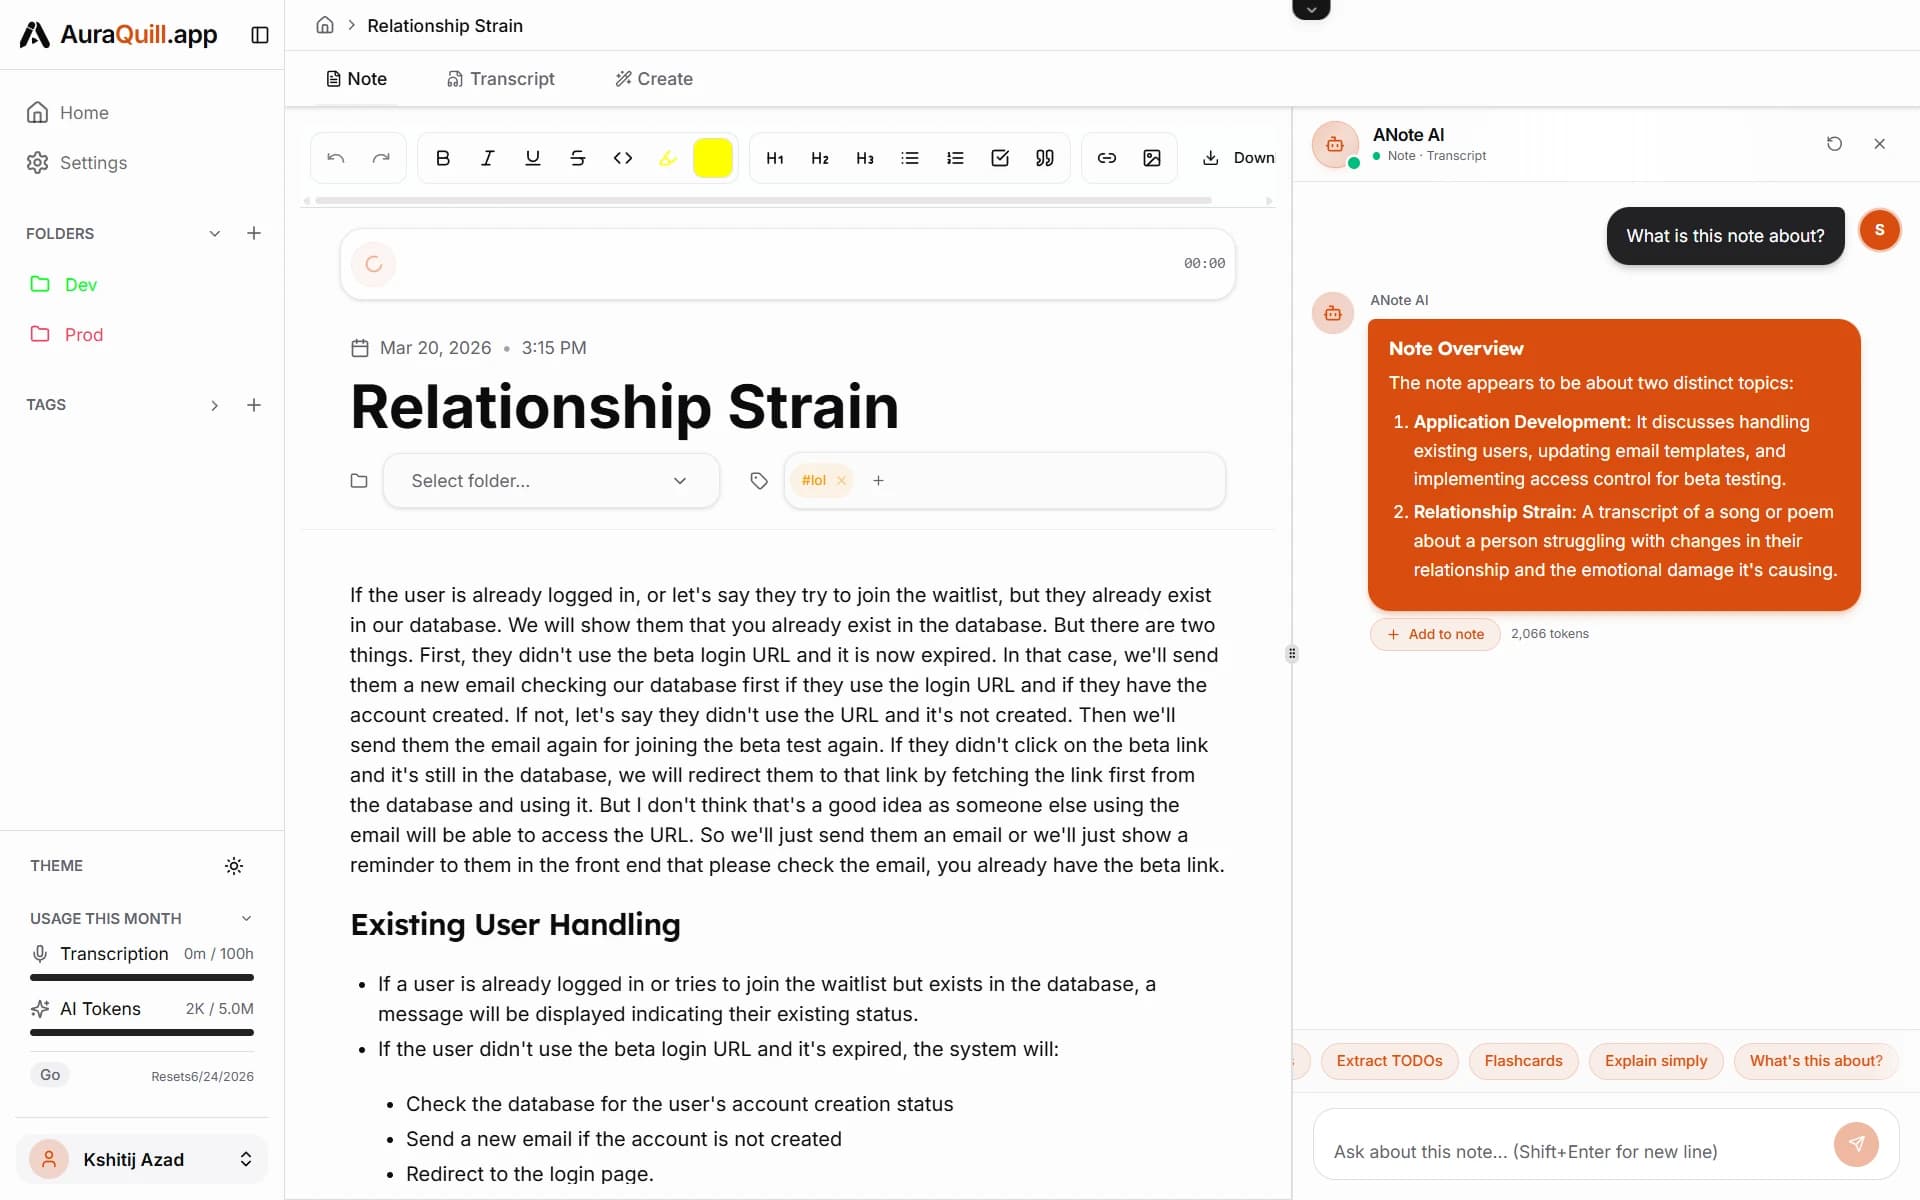Click the Existing User Handling heading
1920x1200 pixels.
[x=515, y=925]
